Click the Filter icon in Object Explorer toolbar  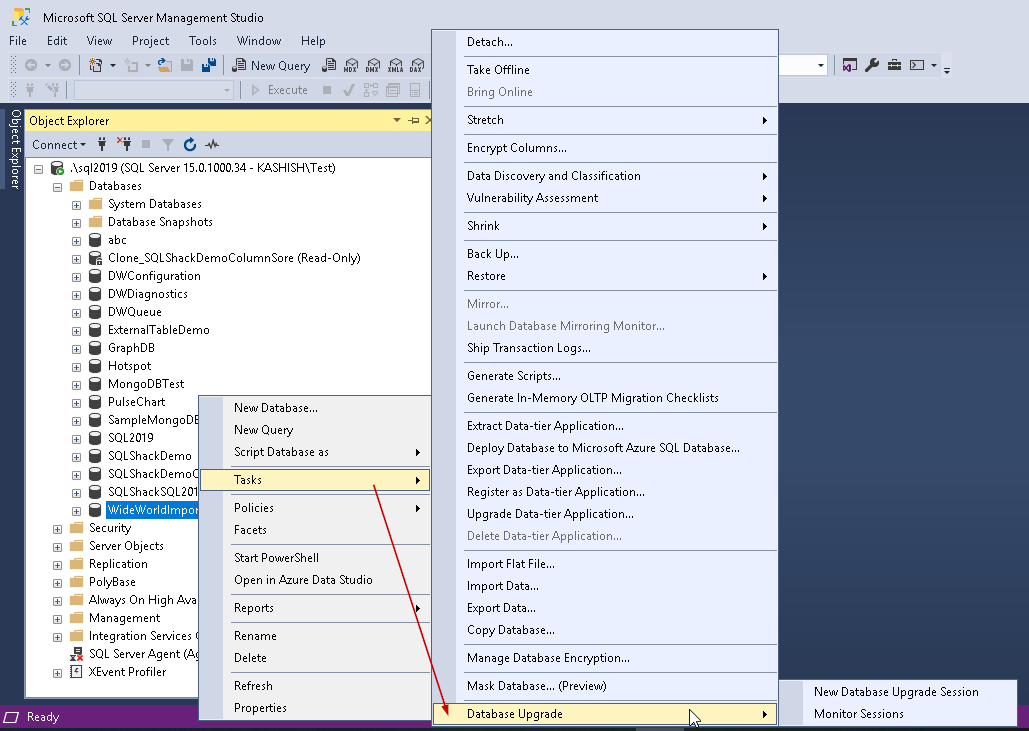[168, 144]
